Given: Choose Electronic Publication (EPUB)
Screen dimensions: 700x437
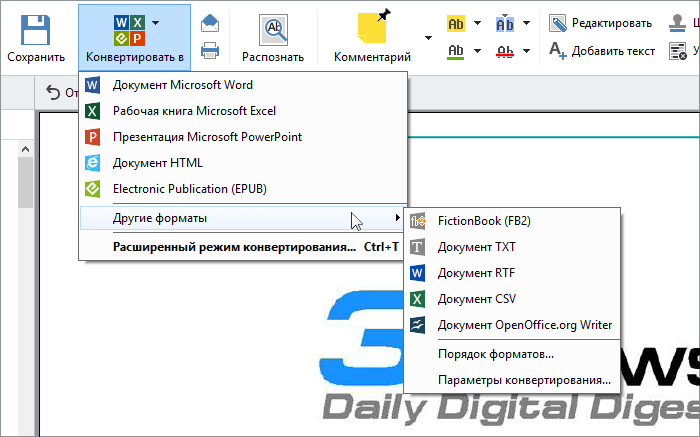Looking at the screenshot, I should click(243, 189).
